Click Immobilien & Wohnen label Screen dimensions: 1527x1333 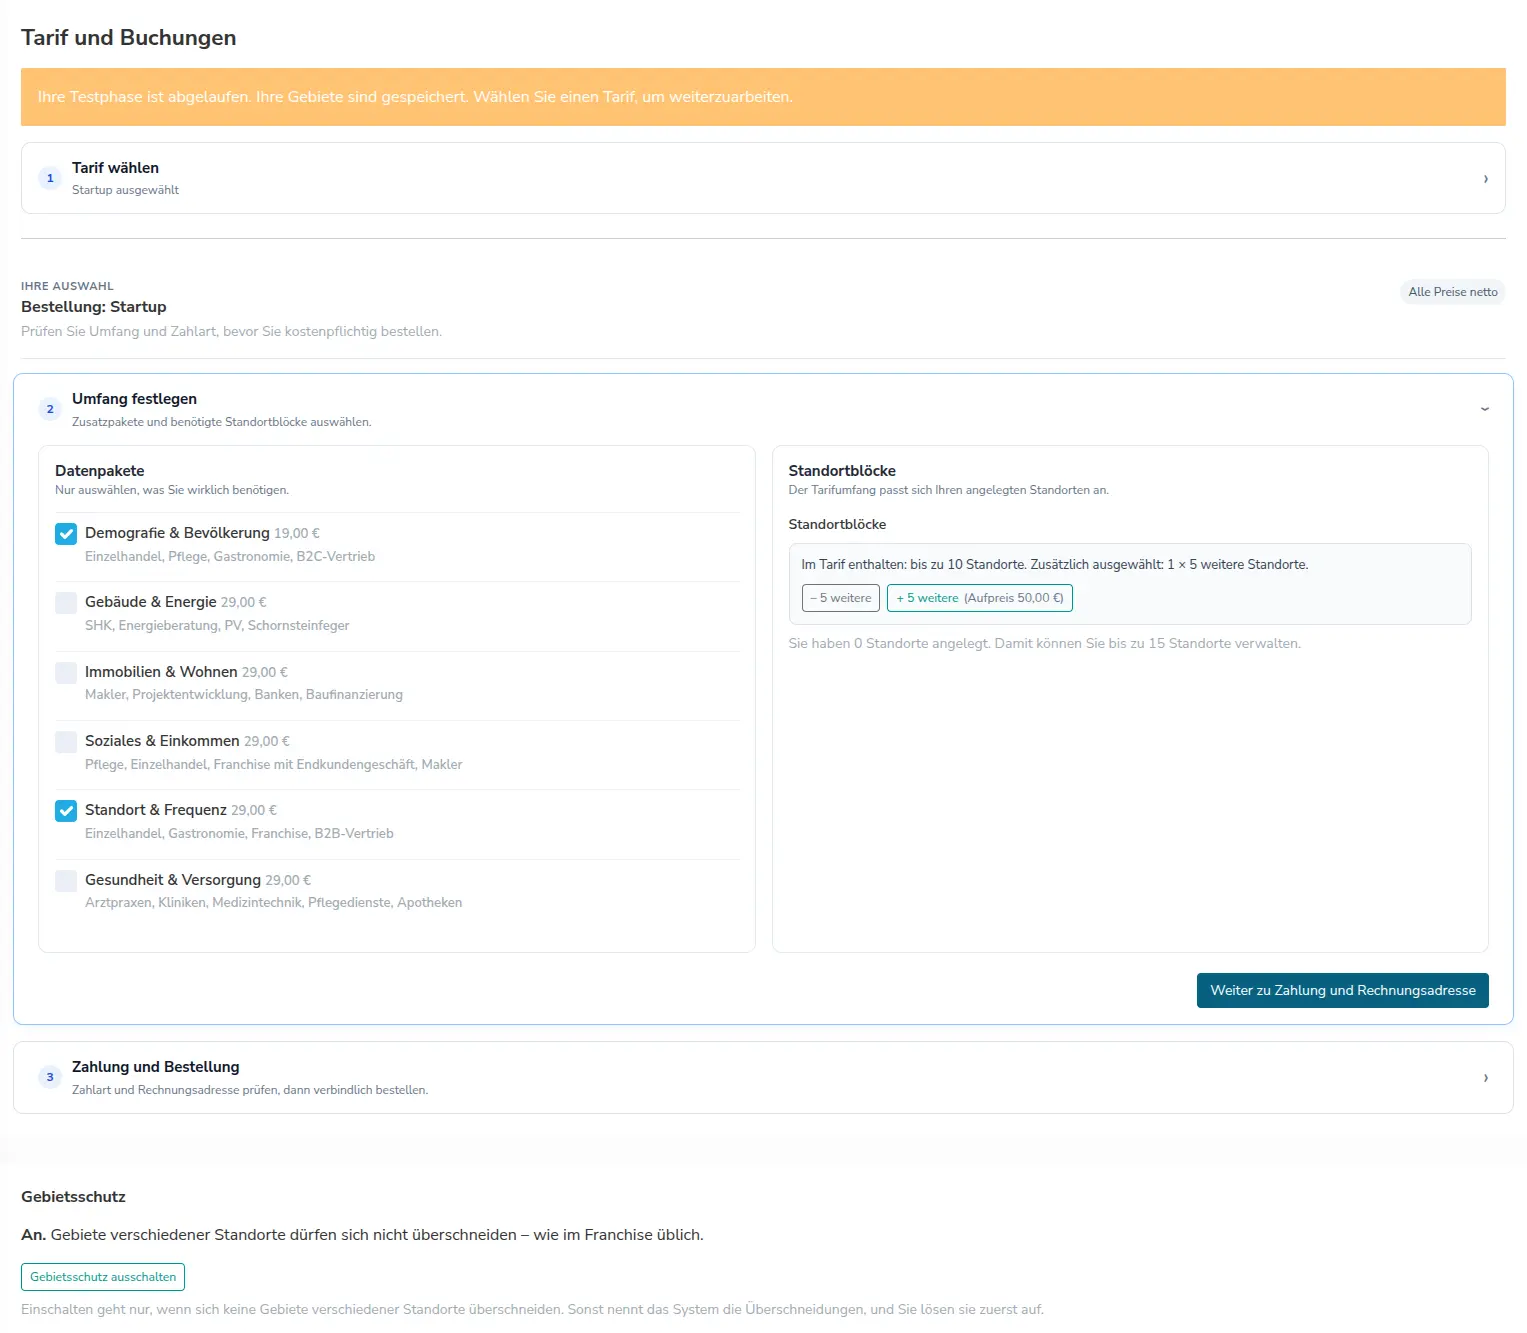pyautogui.click(x=161, y=672)
